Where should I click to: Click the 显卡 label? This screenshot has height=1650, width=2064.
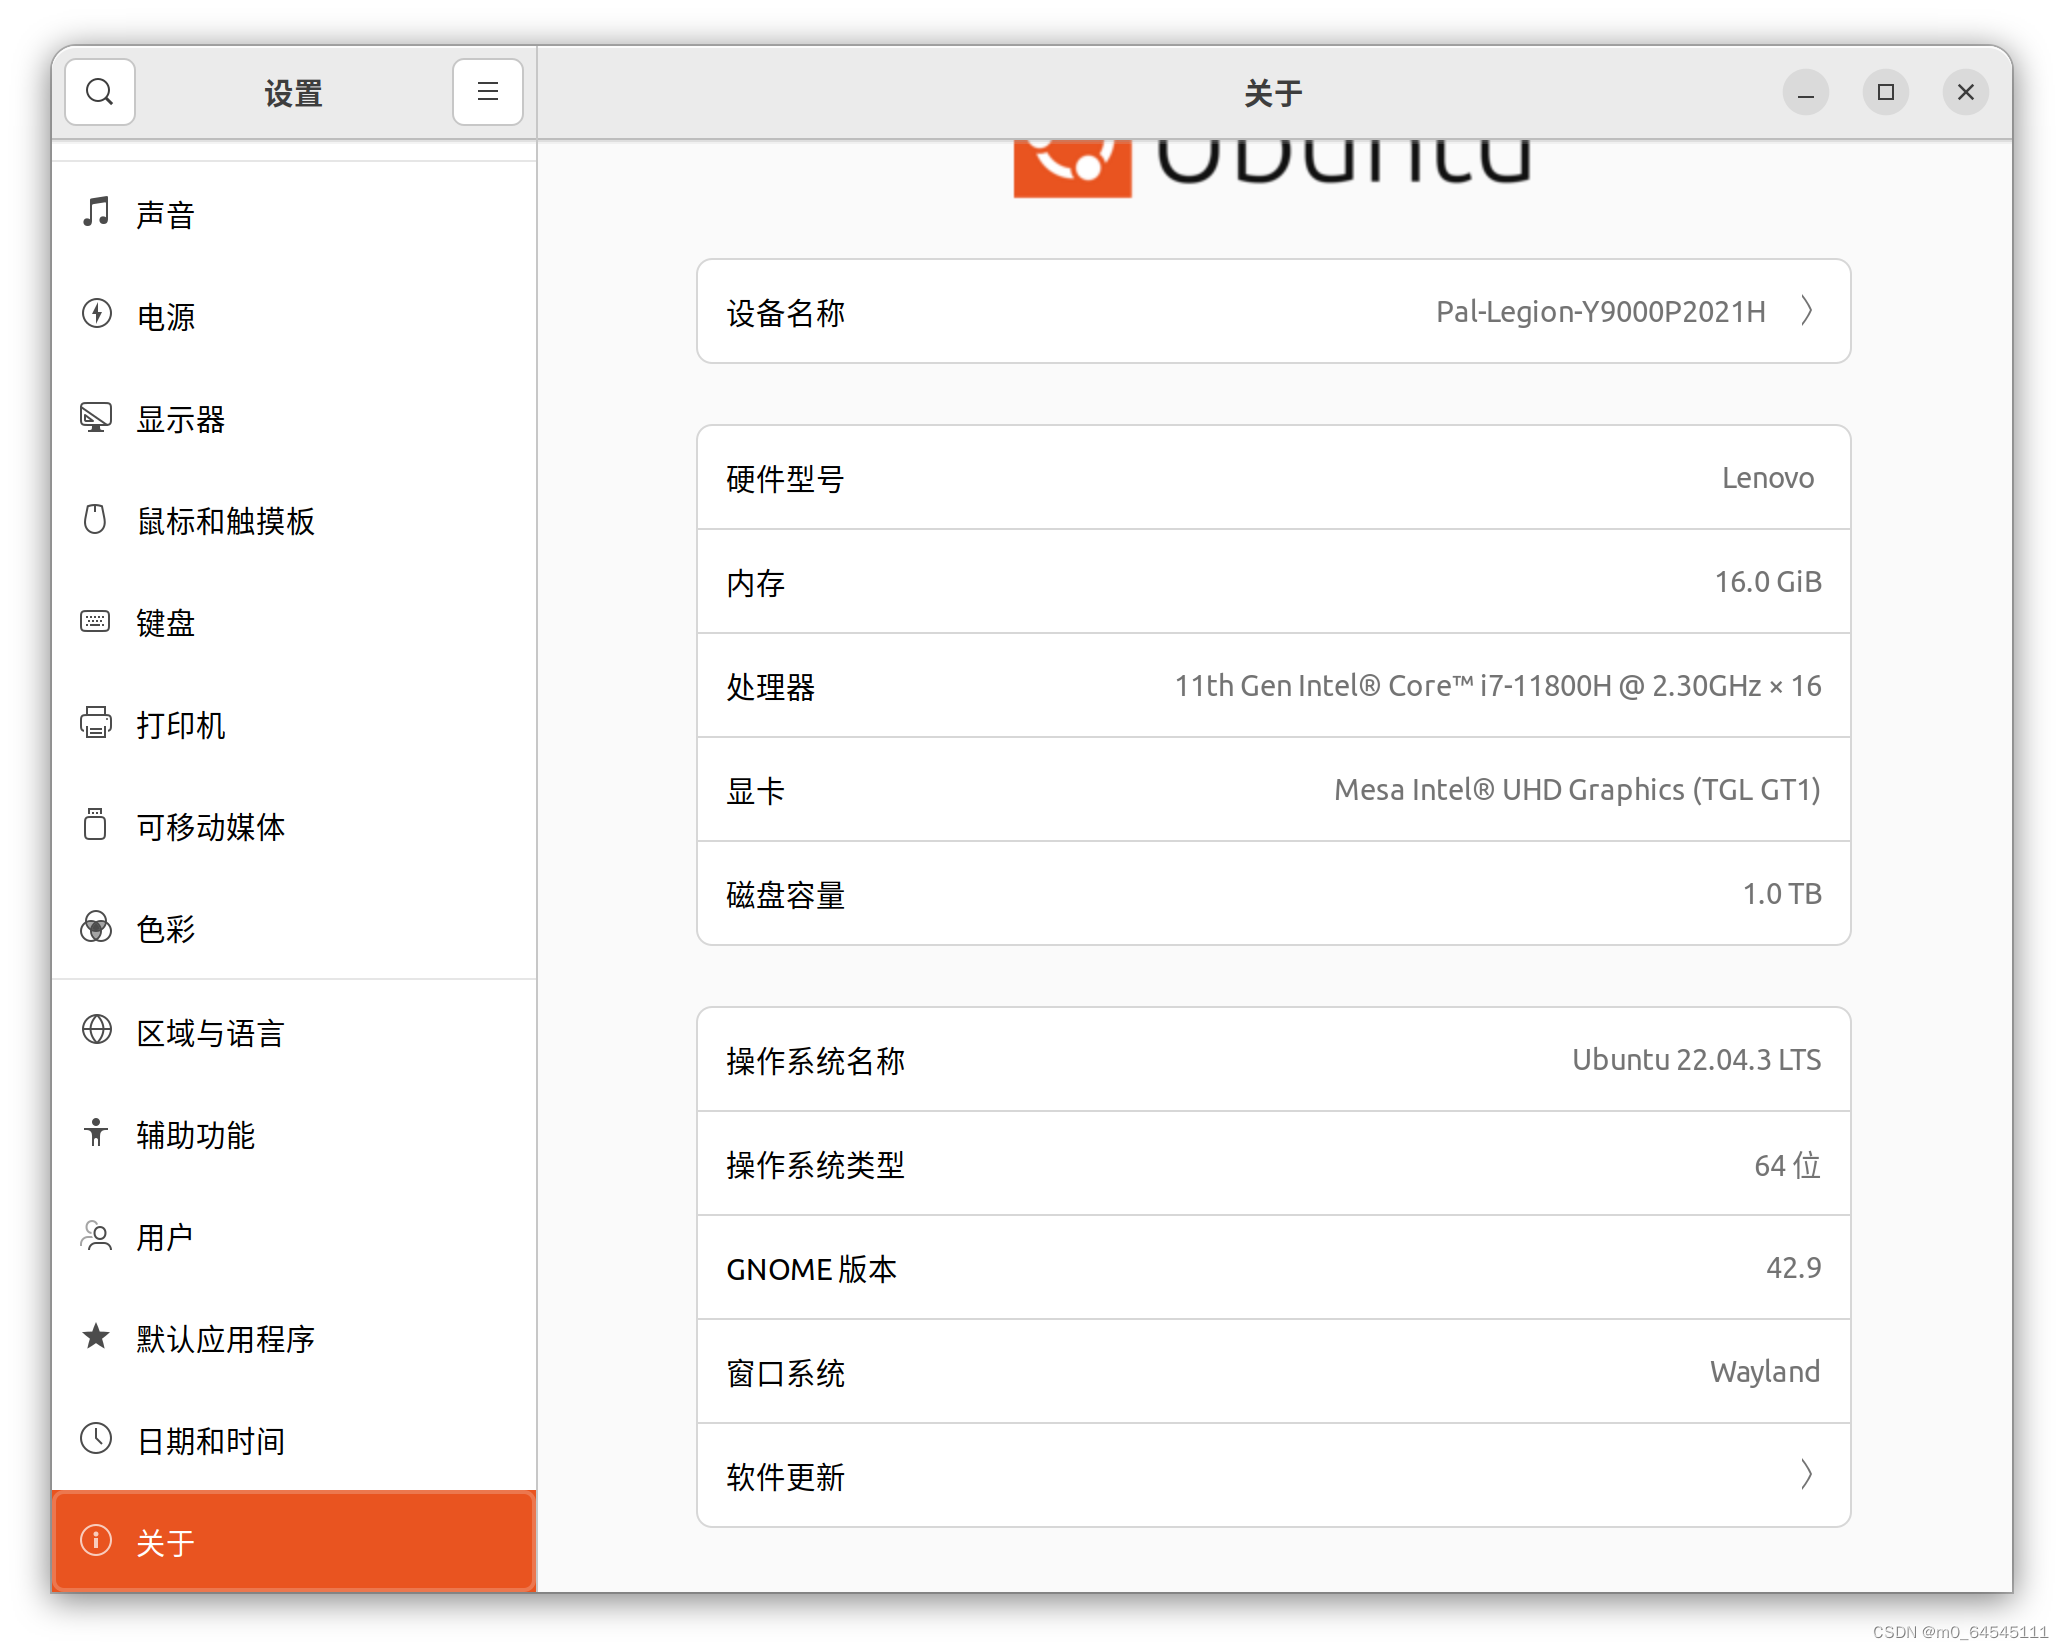[x=756, y=791]
